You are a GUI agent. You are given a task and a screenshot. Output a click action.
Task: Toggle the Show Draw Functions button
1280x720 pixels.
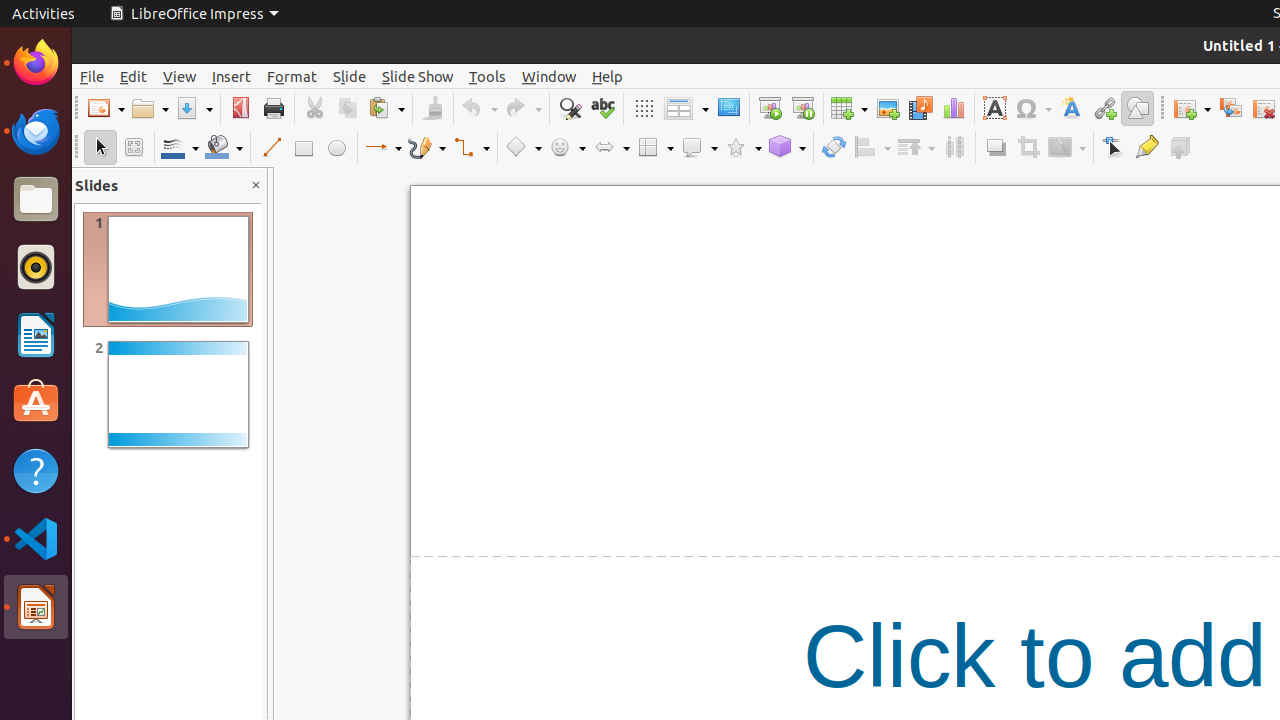1138,108
